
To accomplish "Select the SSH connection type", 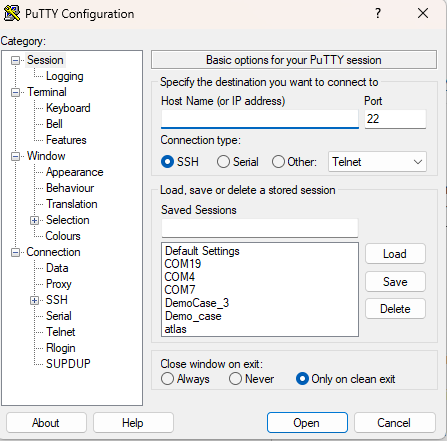I will pos(167,162).
